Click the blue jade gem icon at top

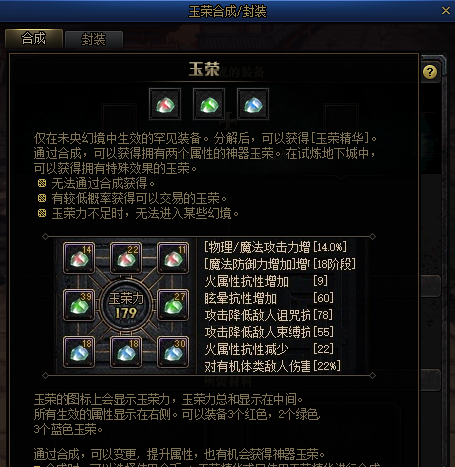click(x=253, y=104)
